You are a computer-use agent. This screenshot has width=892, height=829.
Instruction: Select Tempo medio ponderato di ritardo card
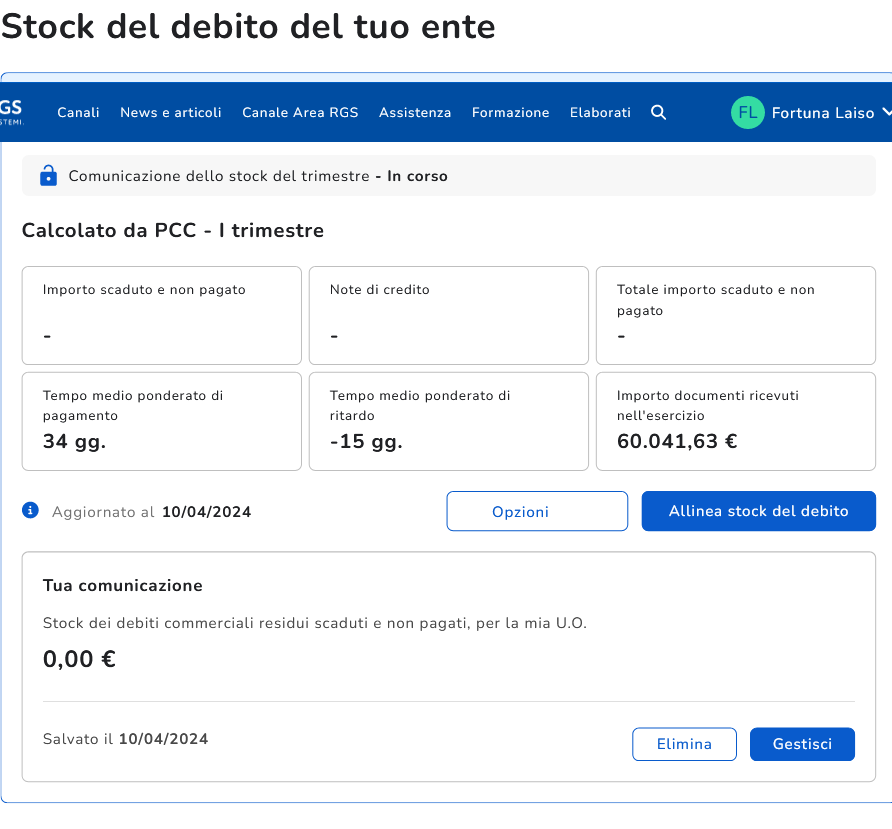[448, 421]
